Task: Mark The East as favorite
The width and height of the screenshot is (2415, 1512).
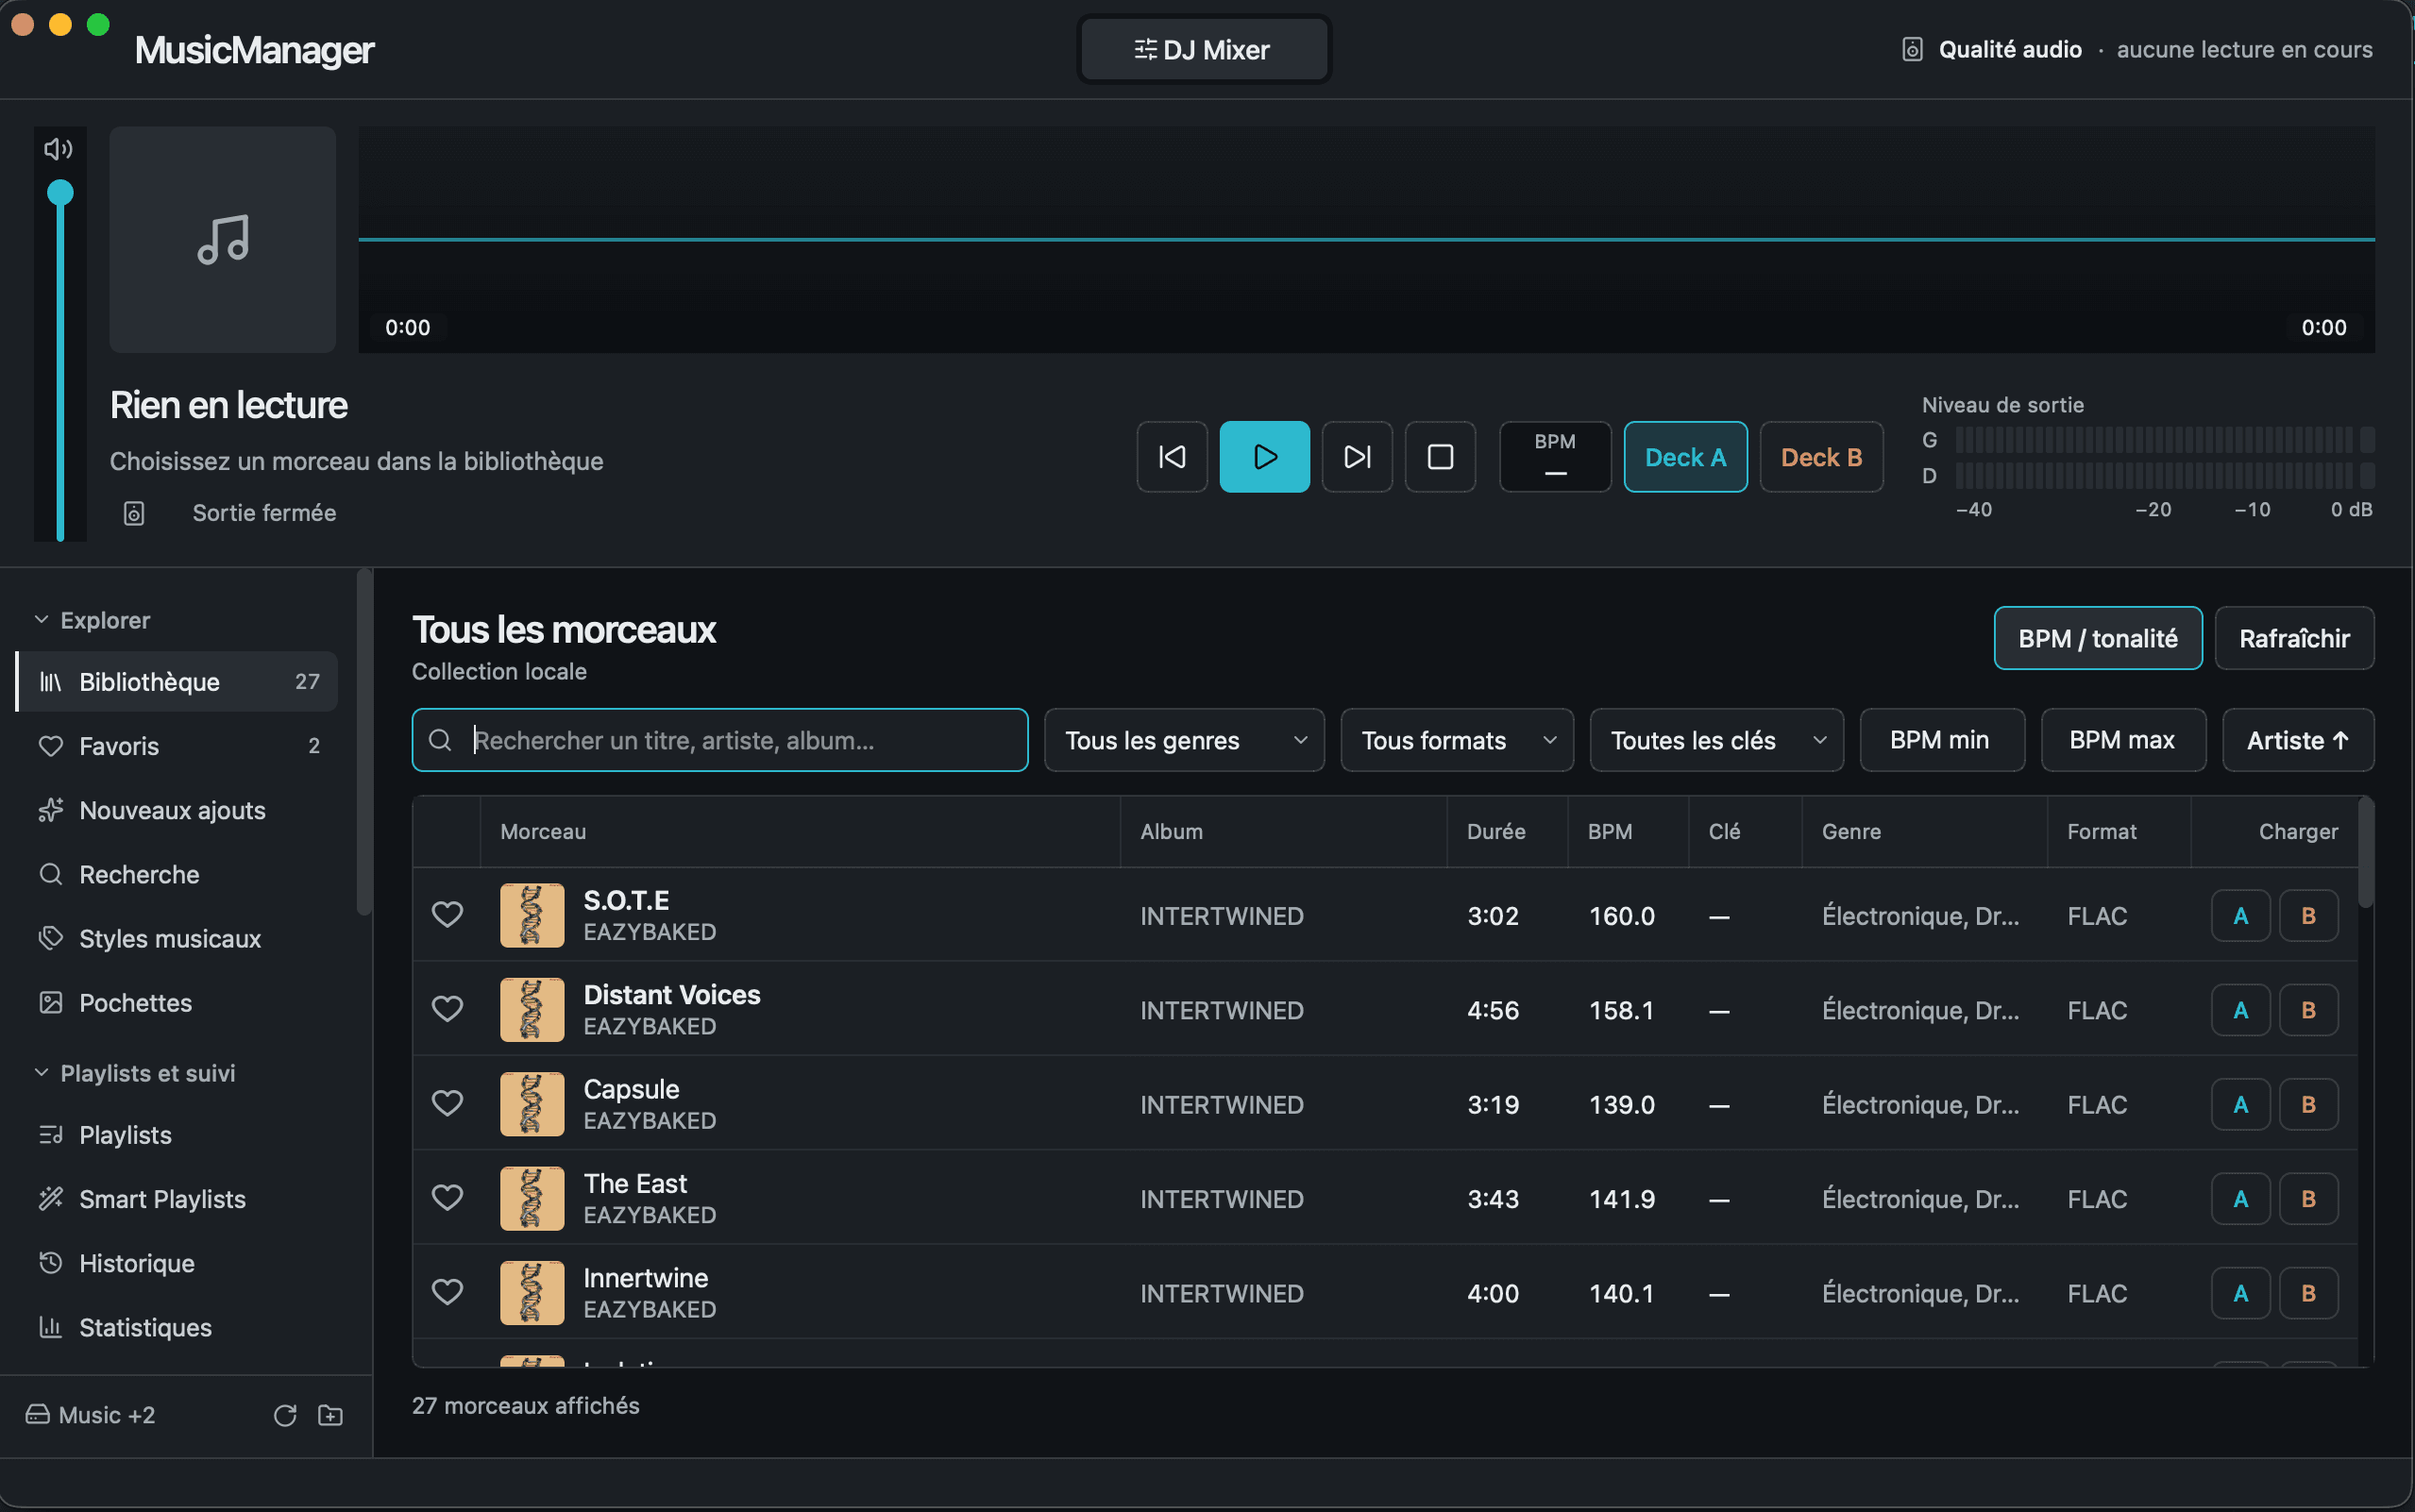Action: point(447,1197)
